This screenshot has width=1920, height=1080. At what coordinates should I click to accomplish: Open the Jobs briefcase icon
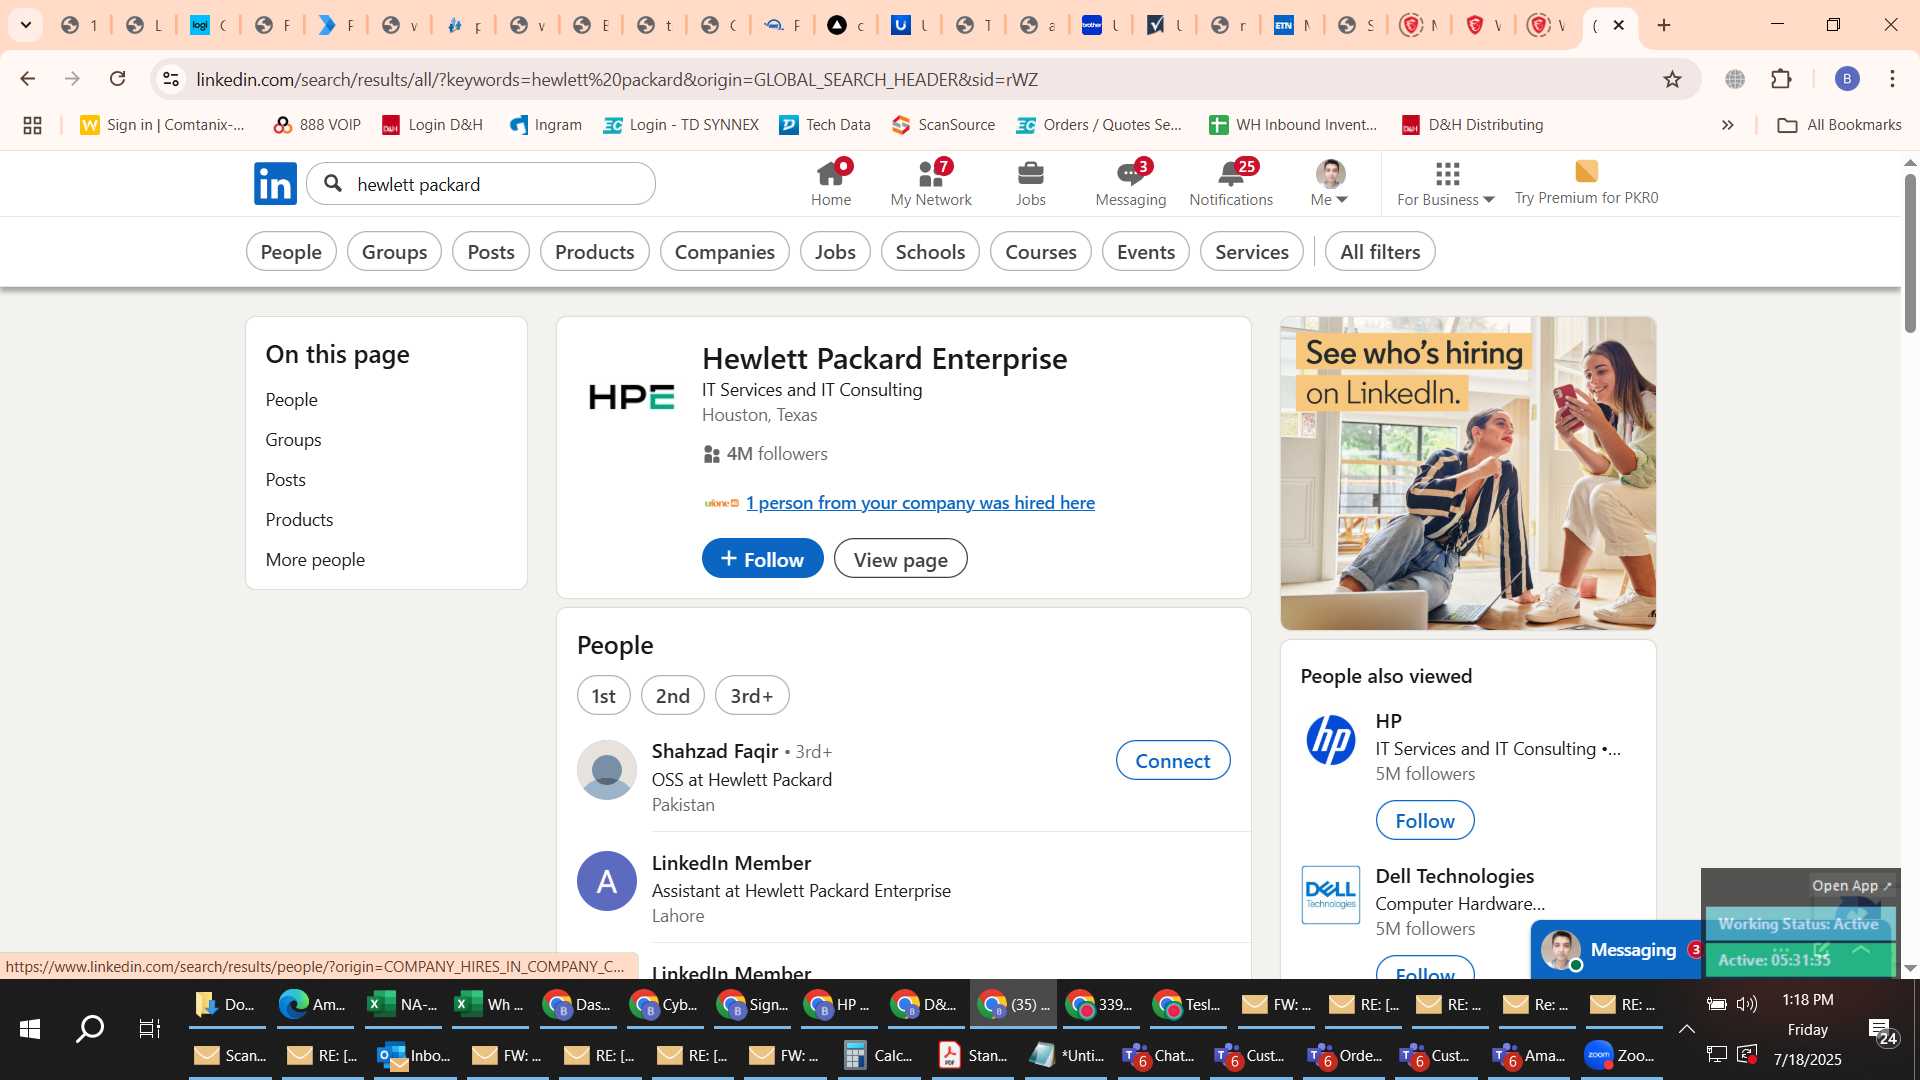coord(1031,183)
